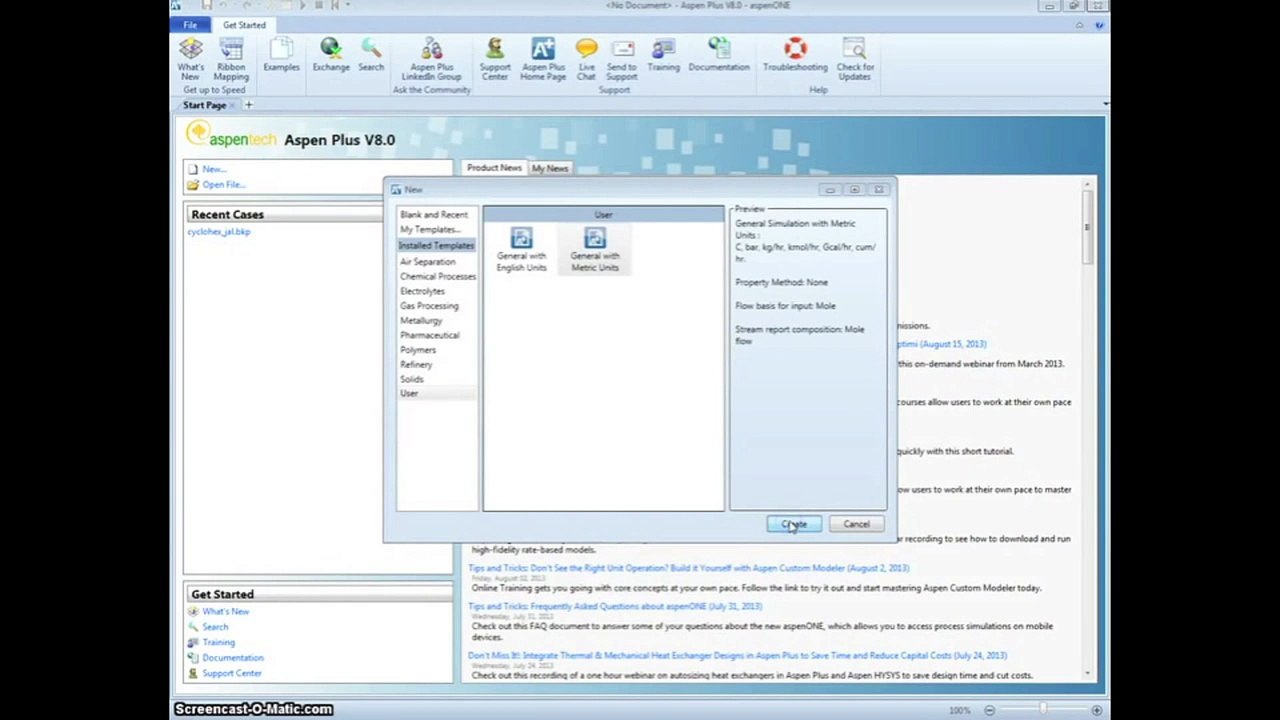
Task: Visit Aspen Plus Home Page
Action: tap(543, 59)
